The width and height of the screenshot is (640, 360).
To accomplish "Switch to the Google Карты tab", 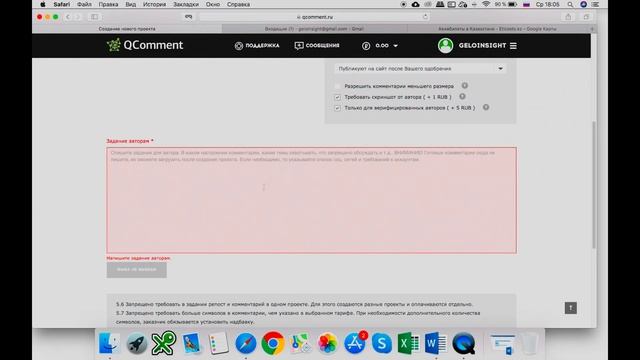I will click(x=497, y=29).
